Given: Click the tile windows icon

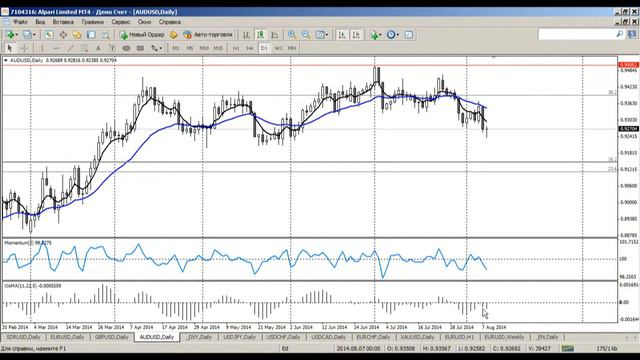Looking at the screenshot, I should 320,35.
